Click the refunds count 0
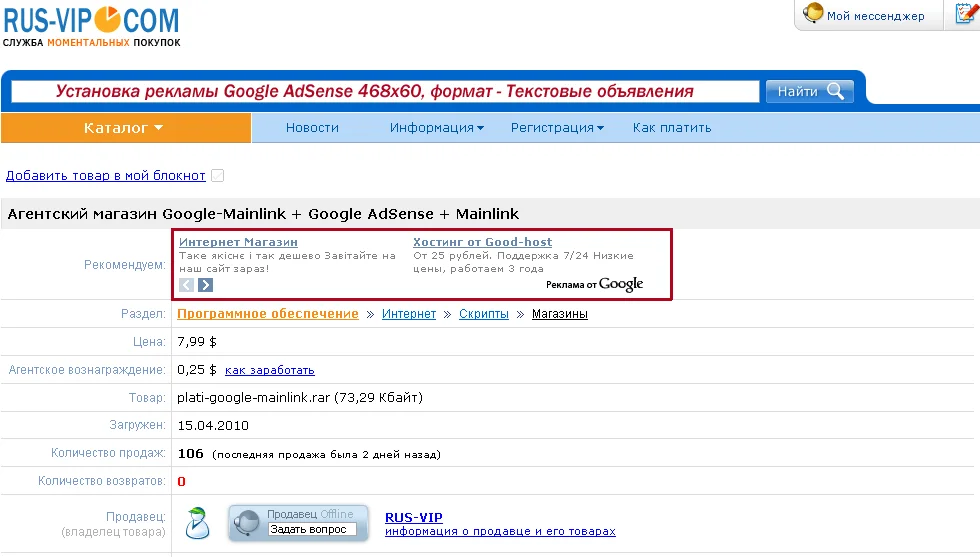This screenshot has height=557, width=980. point(181,481)
